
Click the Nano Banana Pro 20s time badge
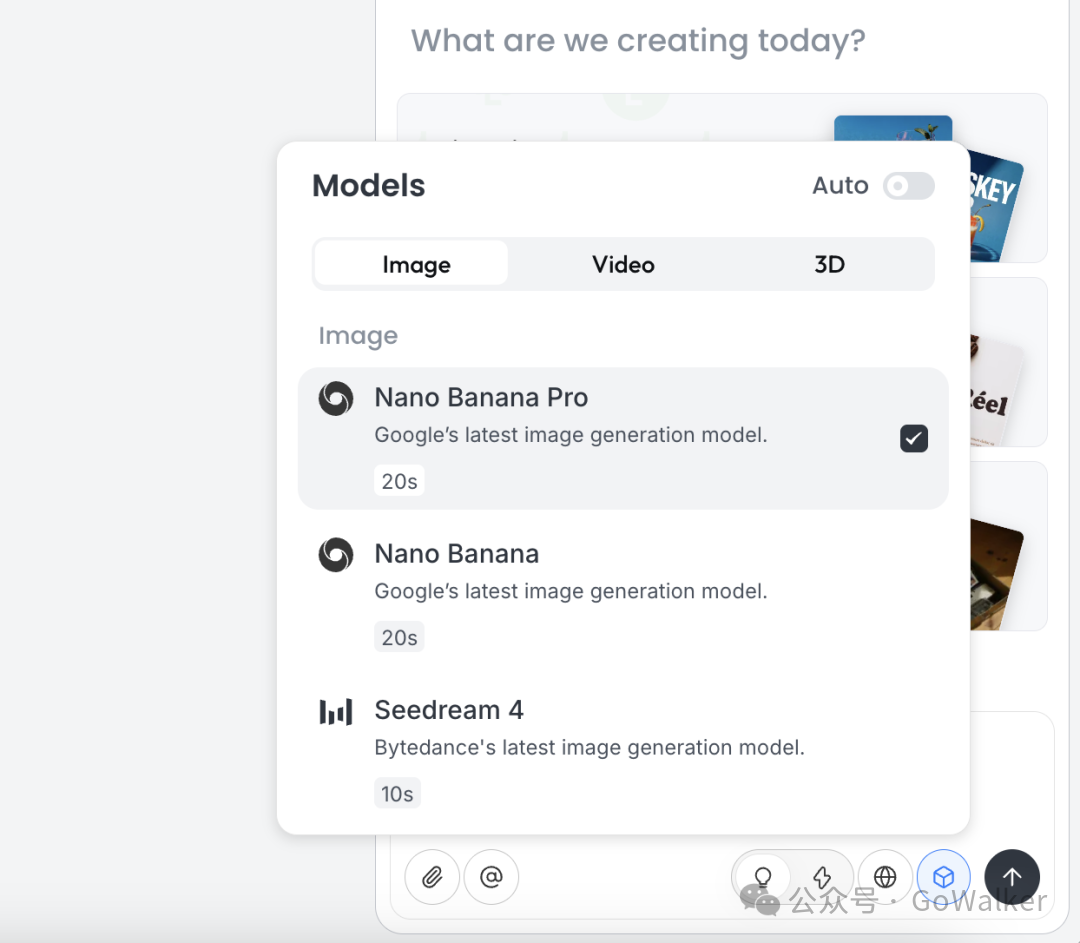399,481
